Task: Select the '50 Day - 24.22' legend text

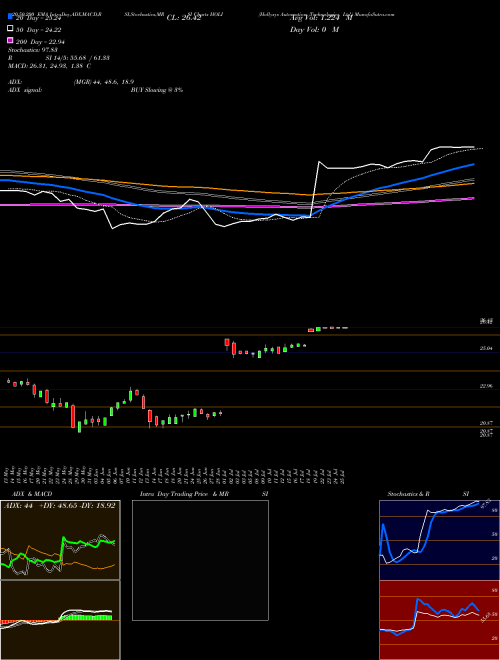Action: [x=38, y=29]
